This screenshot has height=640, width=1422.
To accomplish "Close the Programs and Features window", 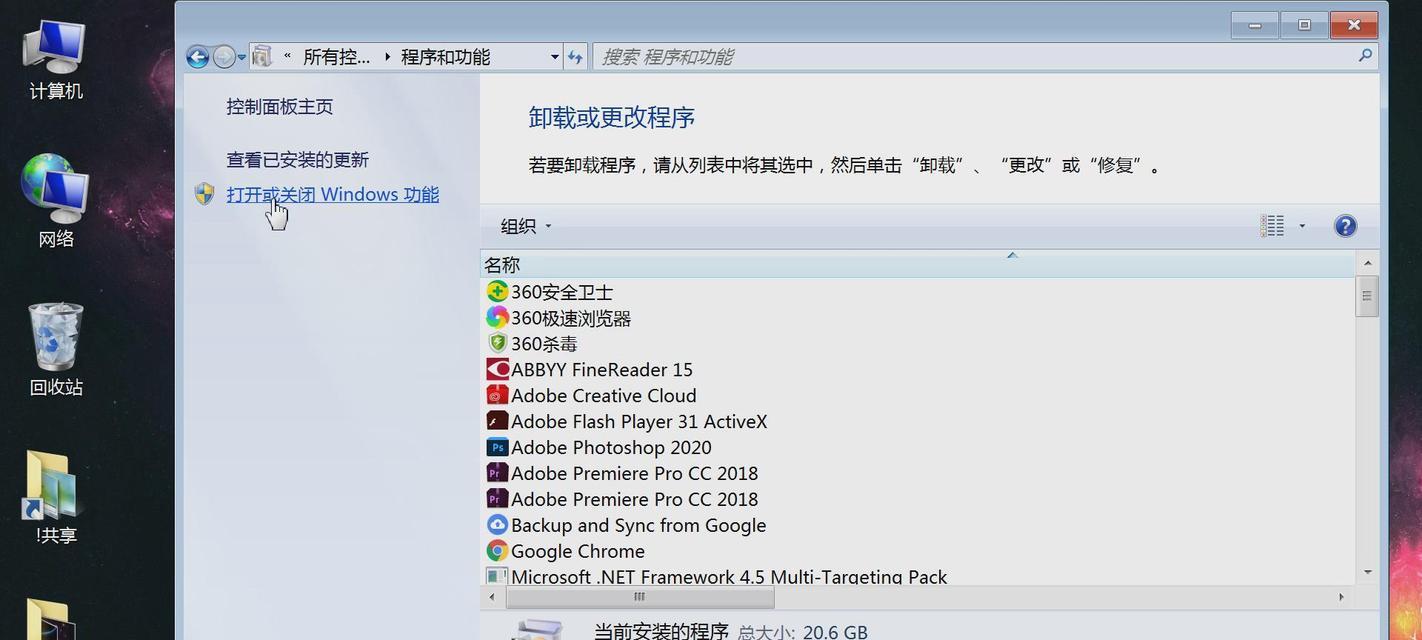I will [1354, 25].
